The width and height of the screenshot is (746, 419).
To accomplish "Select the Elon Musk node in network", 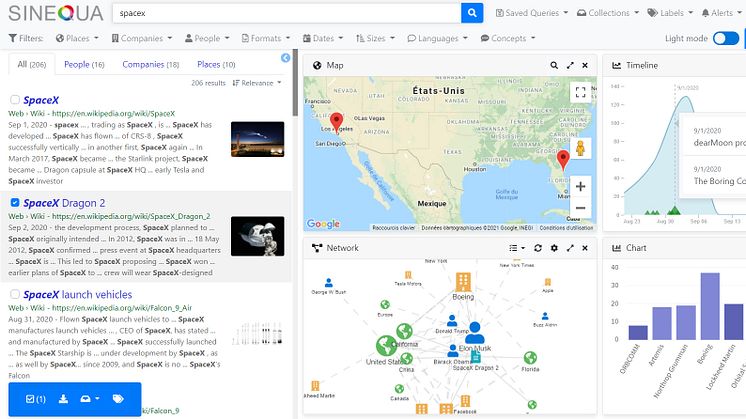I will pyautogui.click(x=474, y=333).
